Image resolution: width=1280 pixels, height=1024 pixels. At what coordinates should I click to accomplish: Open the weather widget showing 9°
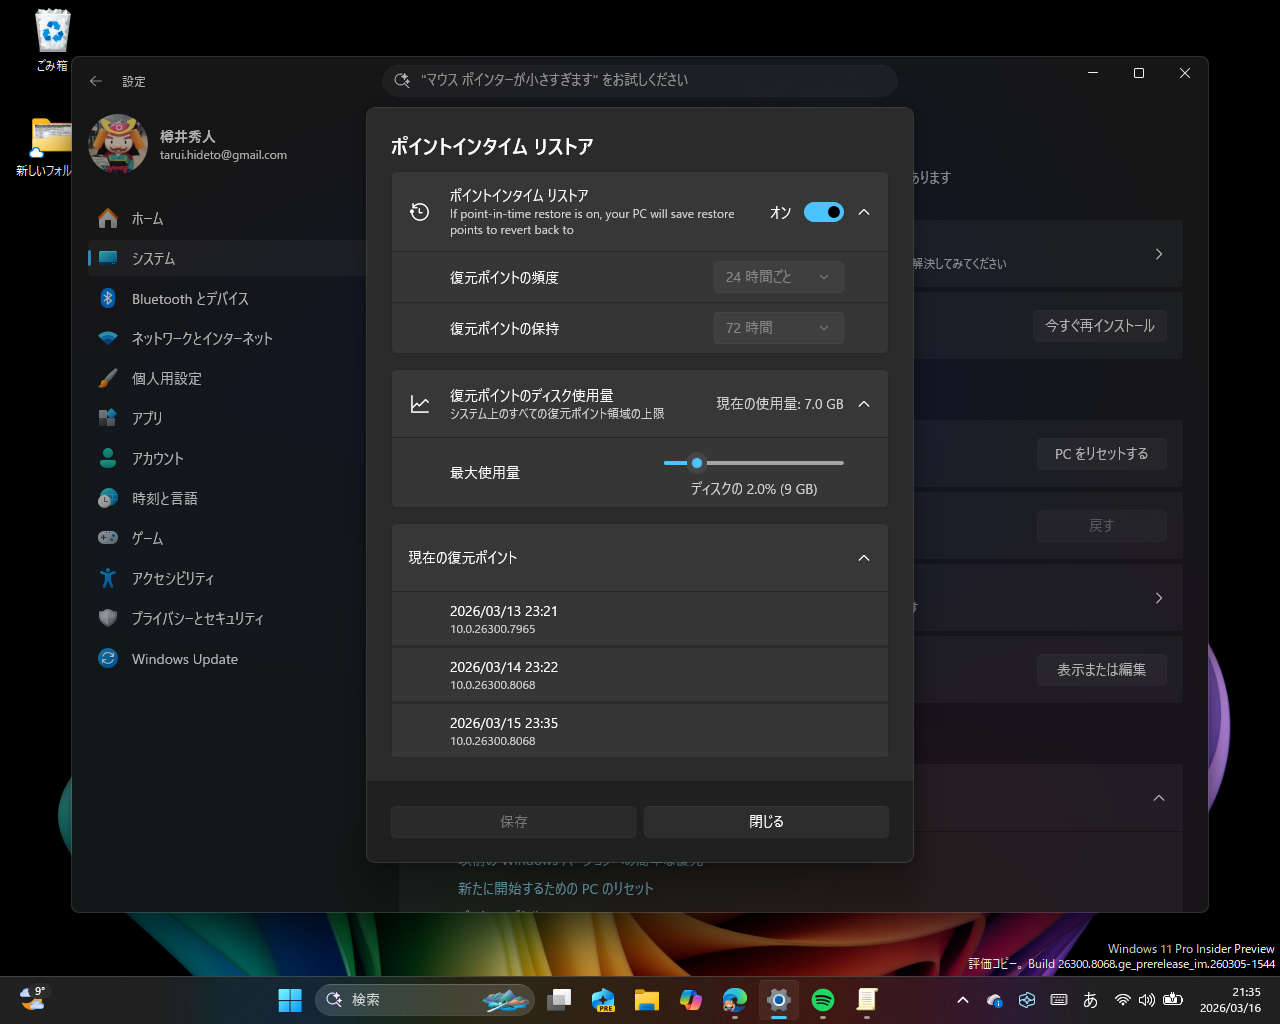click(x=33, y=998)
